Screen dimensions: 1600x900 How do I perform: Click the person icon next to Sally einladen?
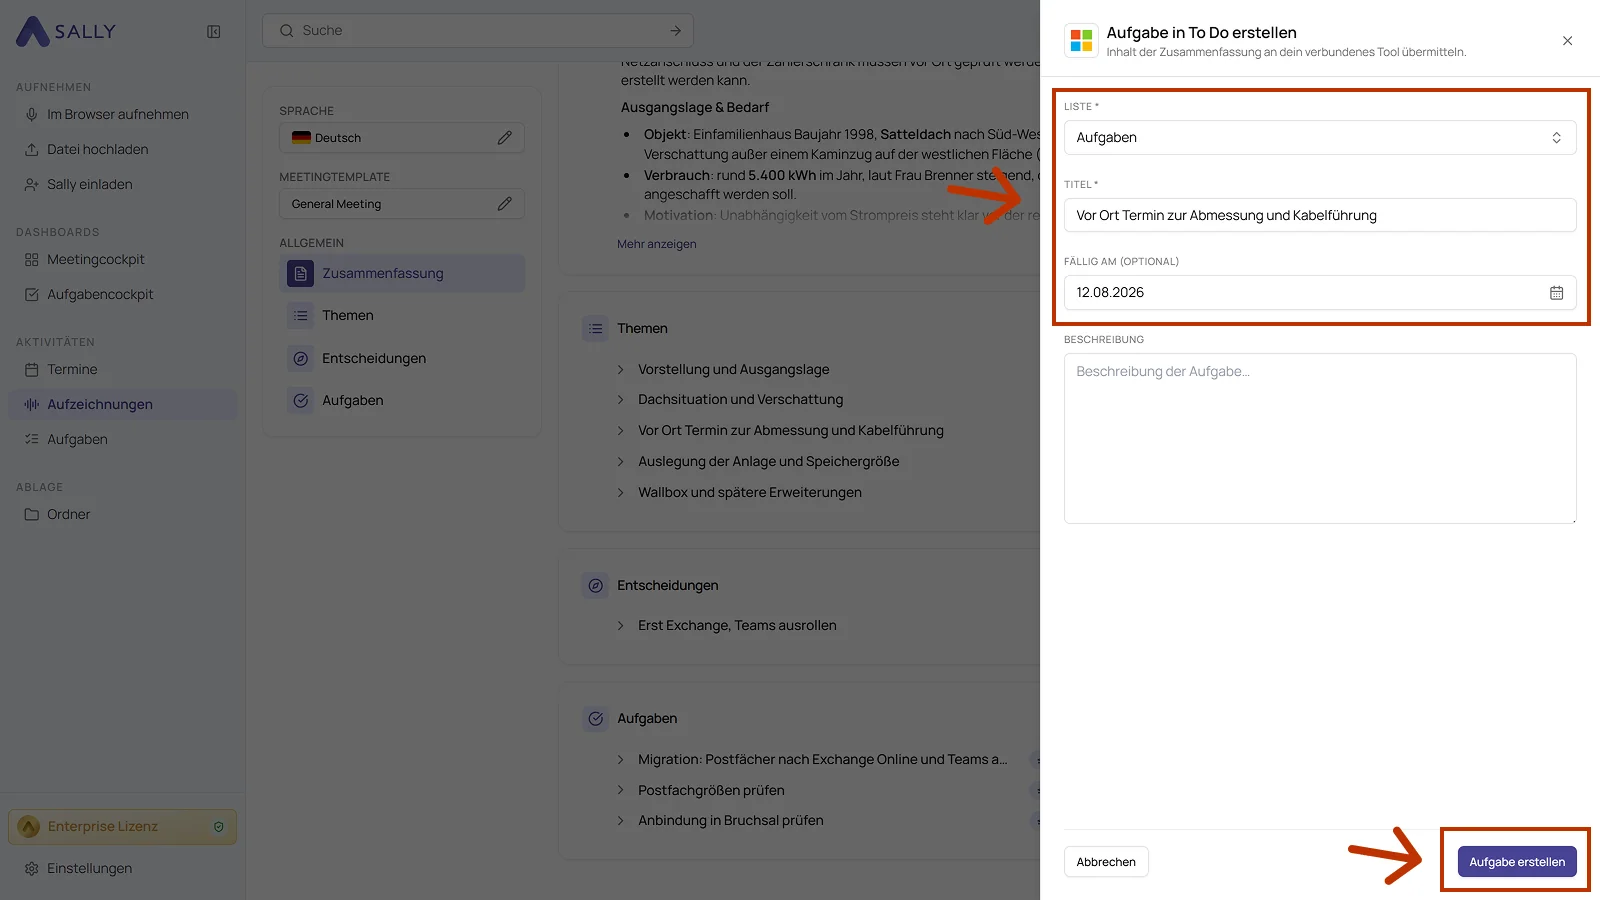(31, 185)
